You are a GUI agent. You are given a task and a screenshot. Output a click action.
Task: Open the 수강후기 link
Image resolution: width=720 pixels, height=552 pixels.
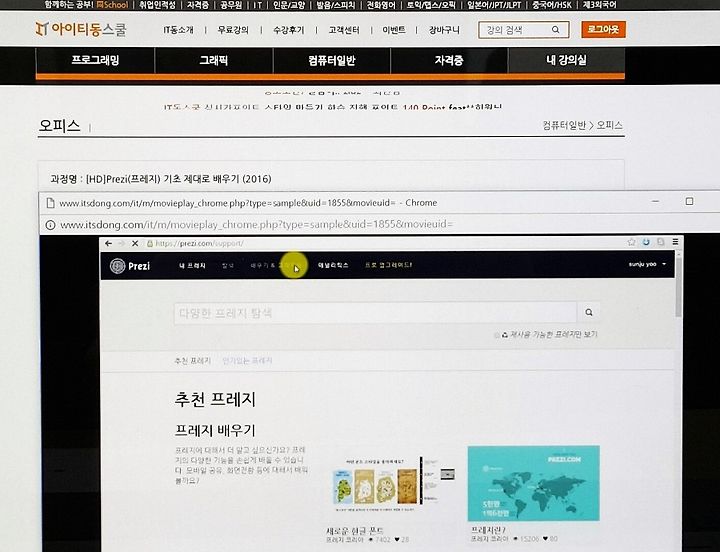(x=288, y=30)
